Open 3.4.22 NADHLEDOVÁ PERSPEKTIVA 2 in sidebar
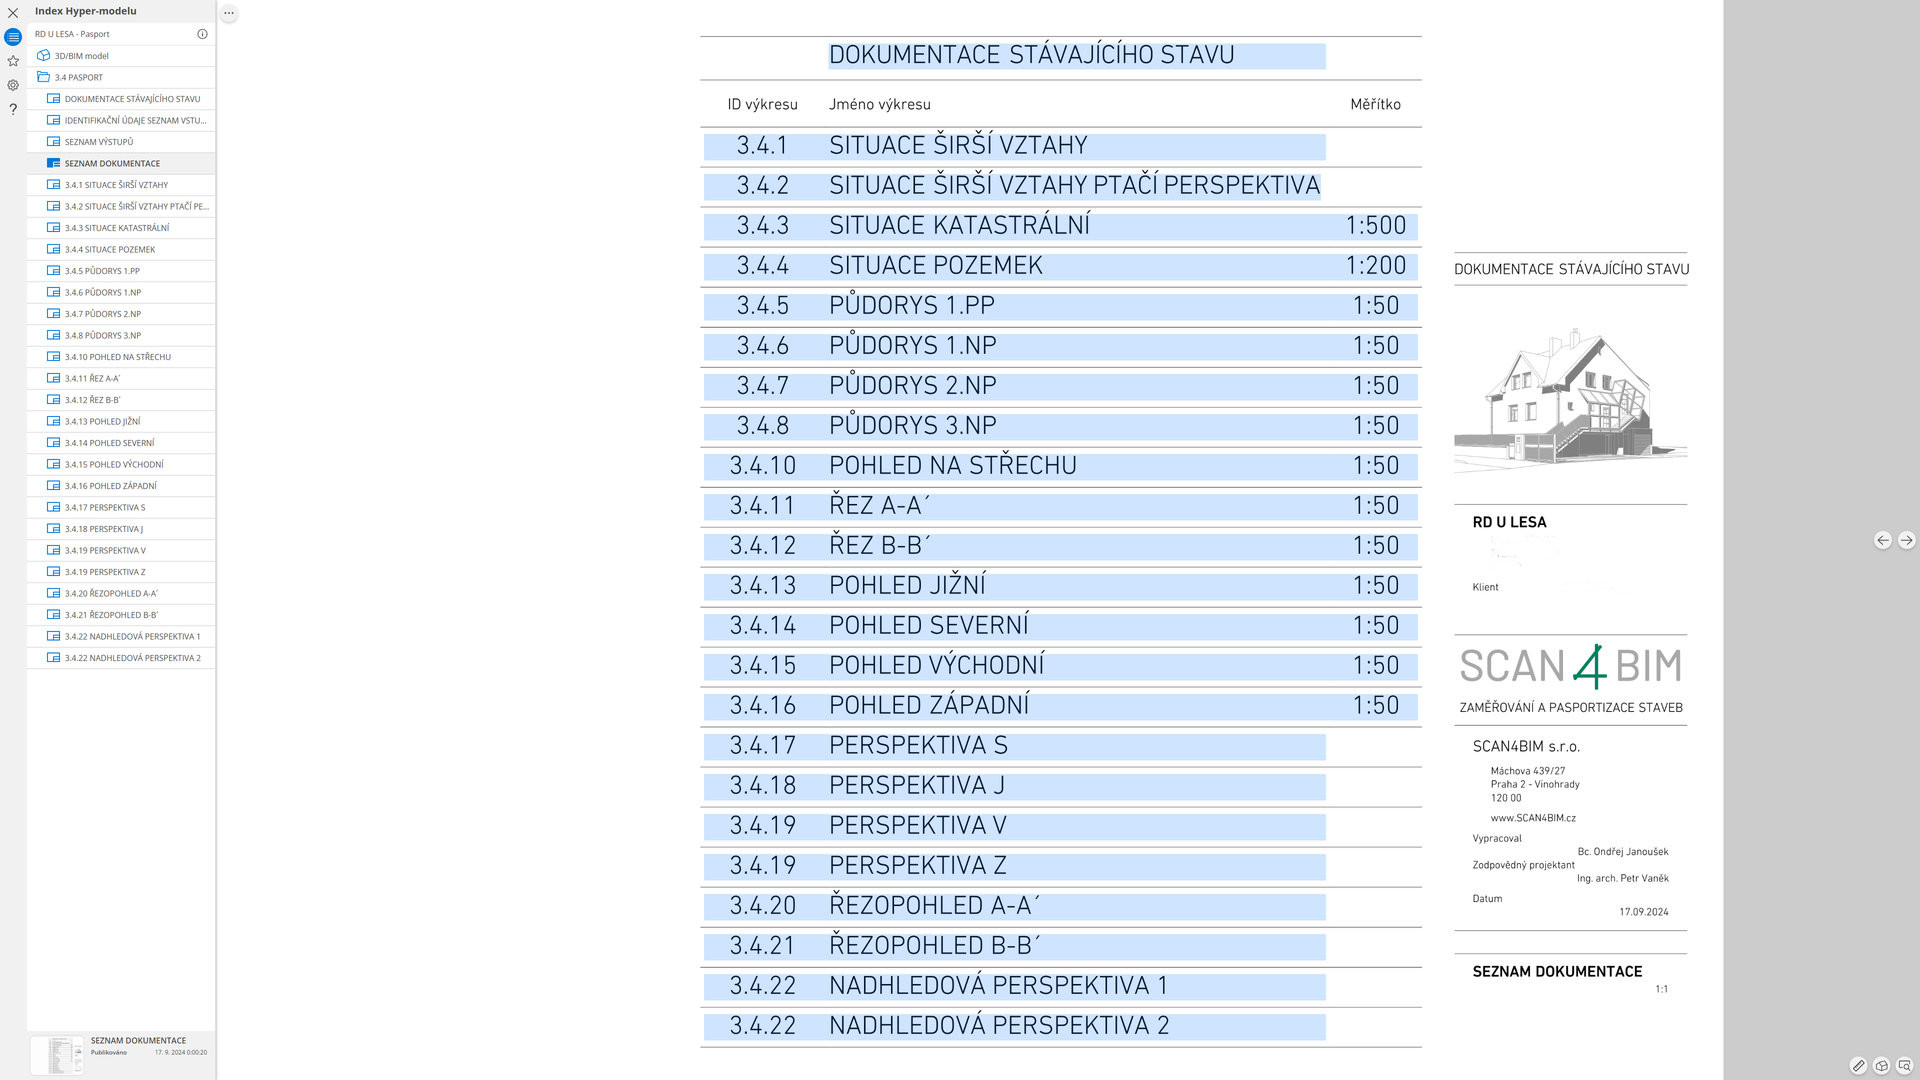The height and width of the screenshot is (1080, 1920). click(x=132, y=658)
